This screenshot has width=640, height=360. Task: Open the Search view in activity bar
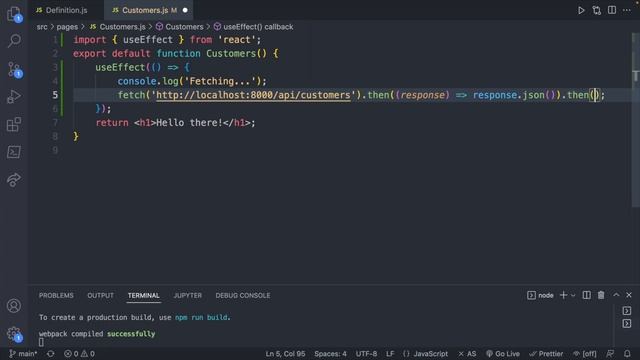pos(14,41)
